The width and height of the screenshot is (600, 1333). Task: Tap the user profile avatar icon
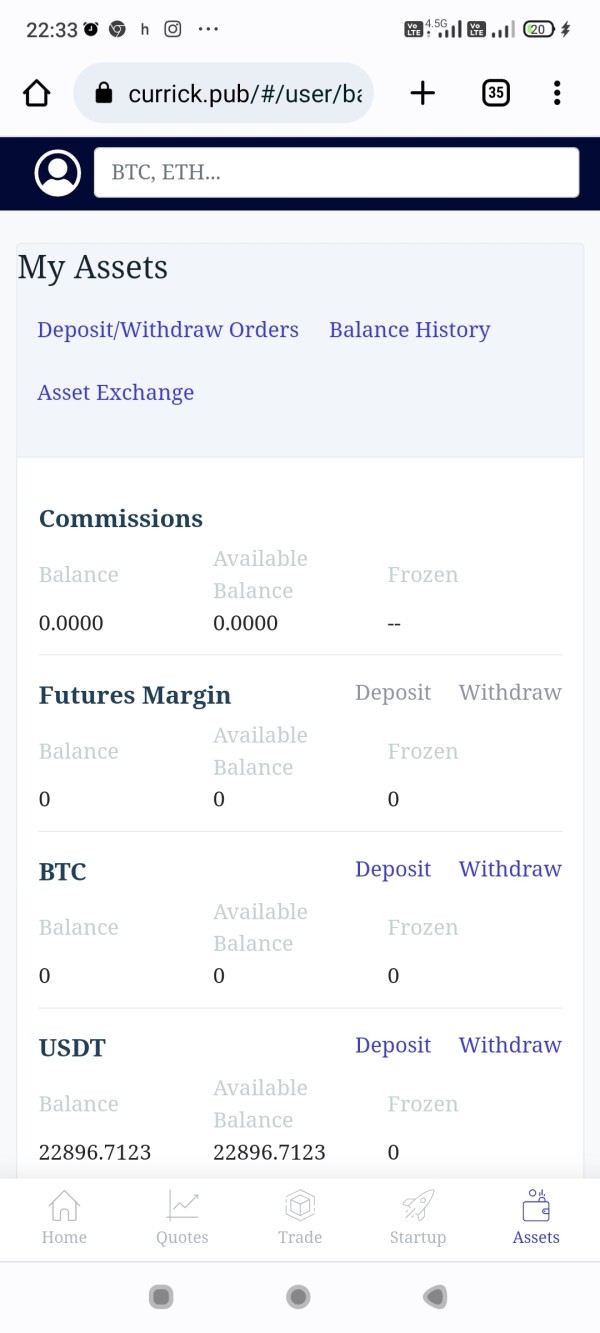58,173
